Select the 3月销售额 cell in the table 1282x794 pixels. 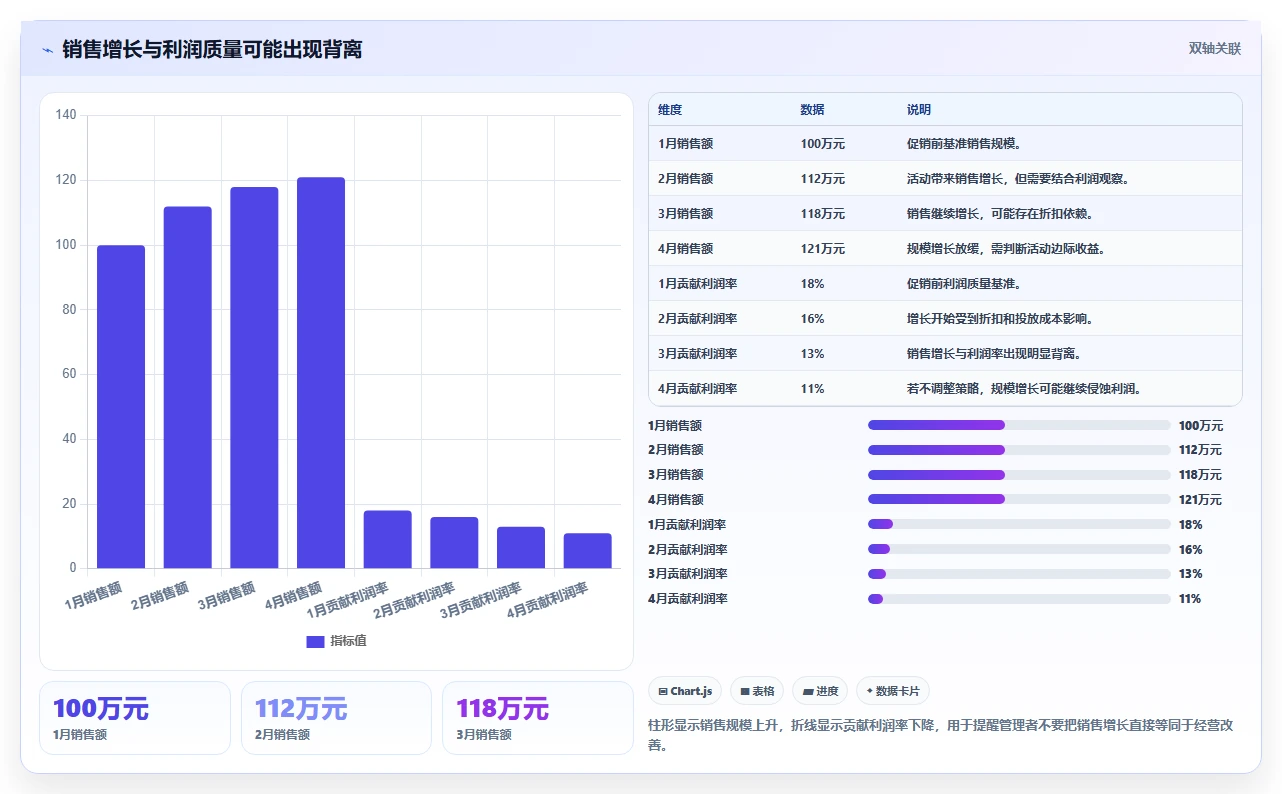(686, 214)
